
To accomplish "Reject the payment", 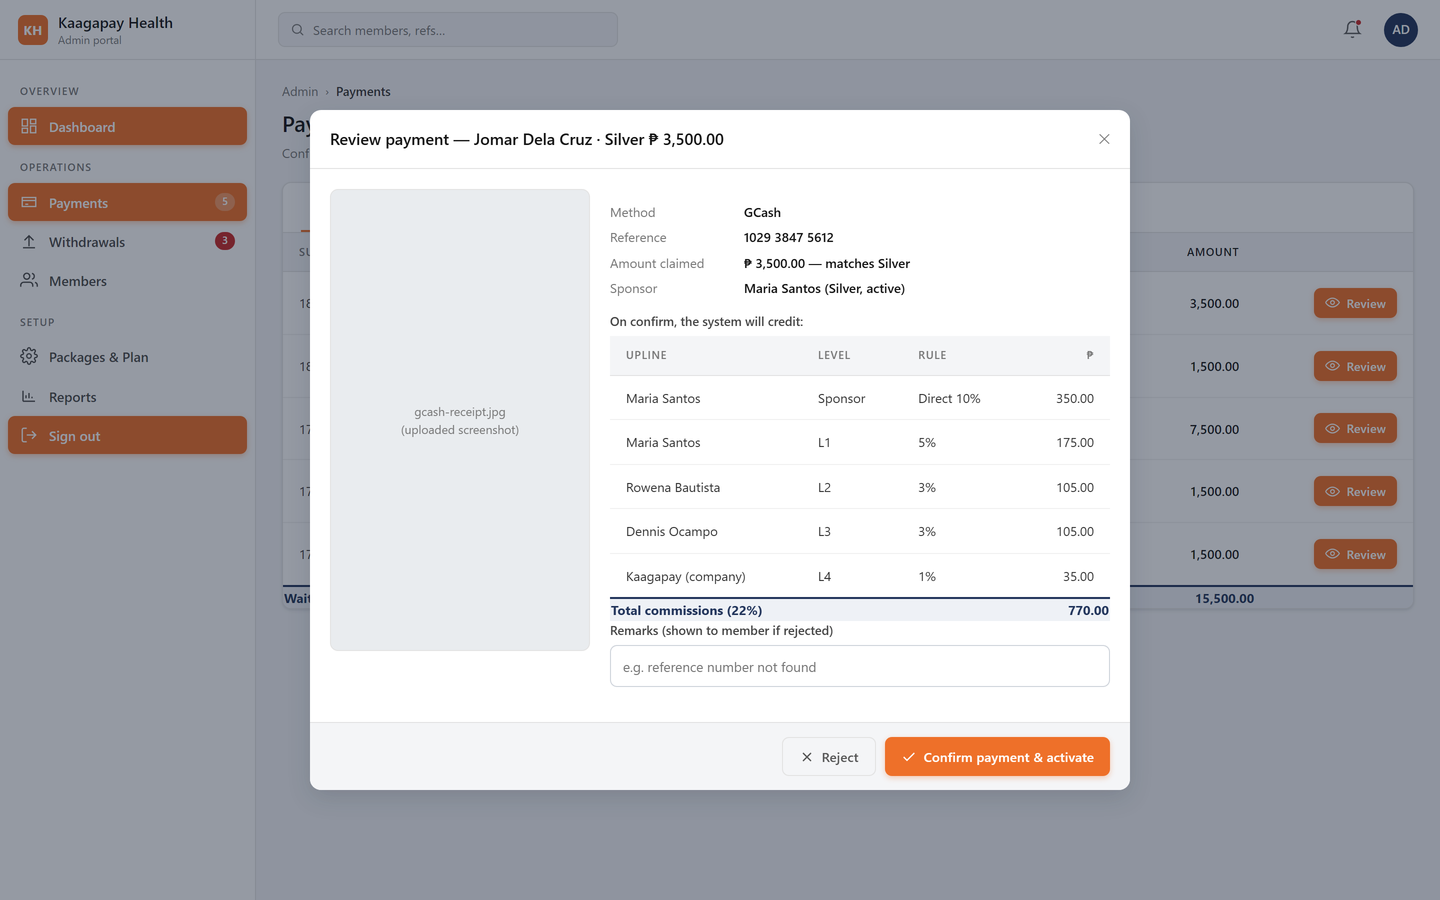I will click(x=829, y=757).
